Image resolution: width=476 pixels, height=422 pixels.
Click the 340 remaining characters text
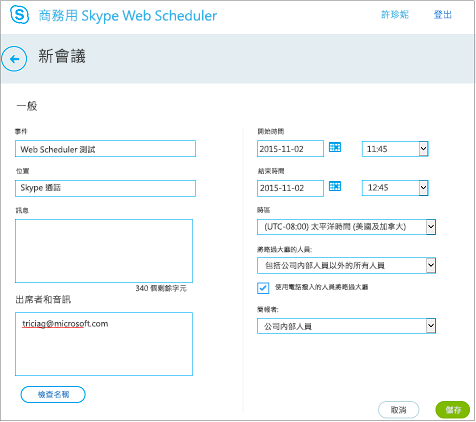point(161,288)
